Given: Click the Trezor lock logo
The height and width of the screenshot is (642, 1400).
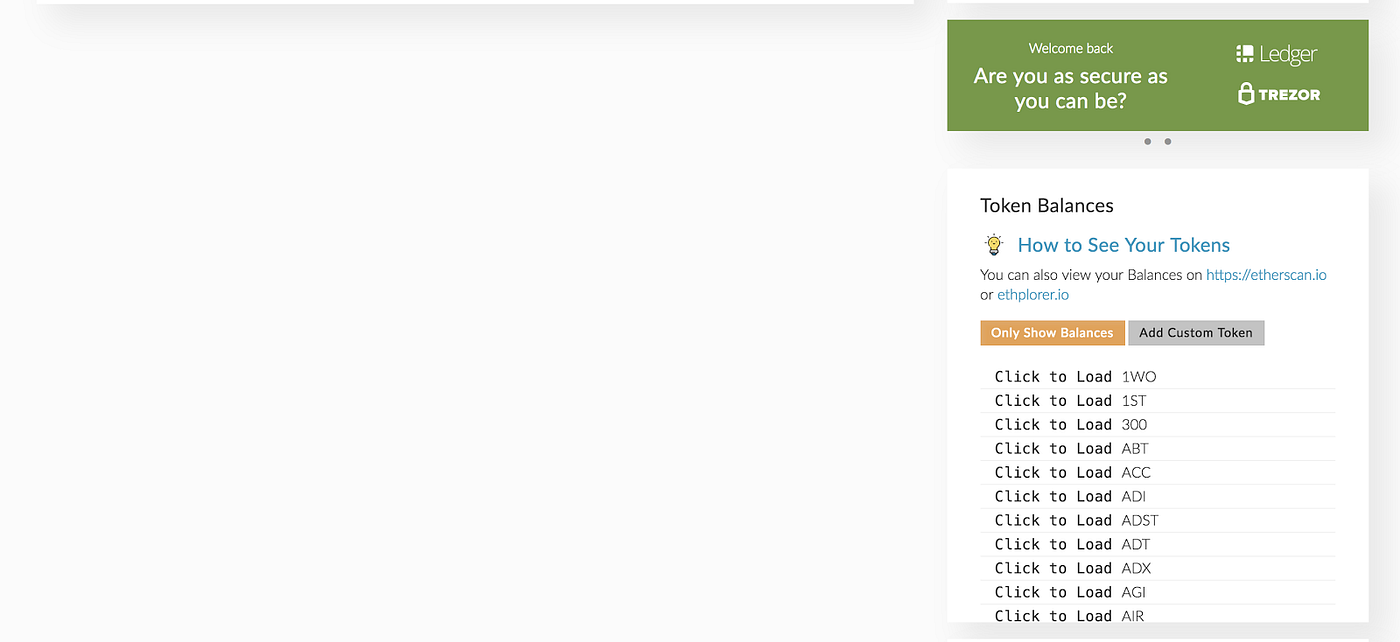Looking at the screenshot, I should (1246, 94).
